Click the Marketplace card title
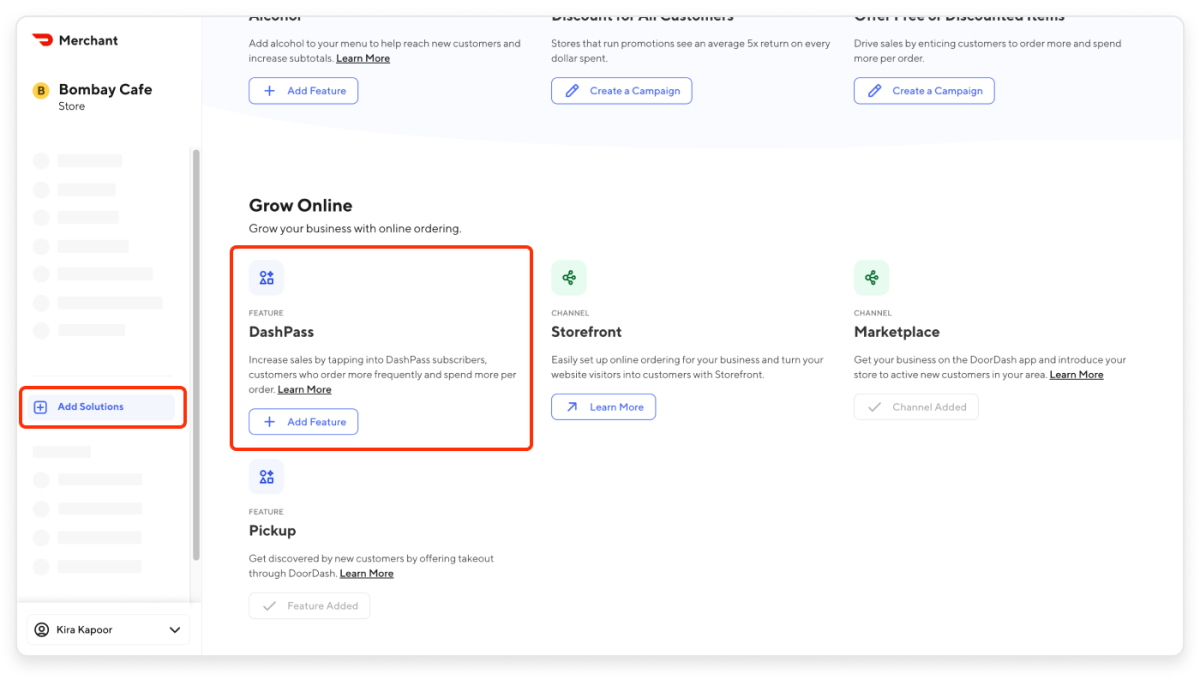 [897, 332]
